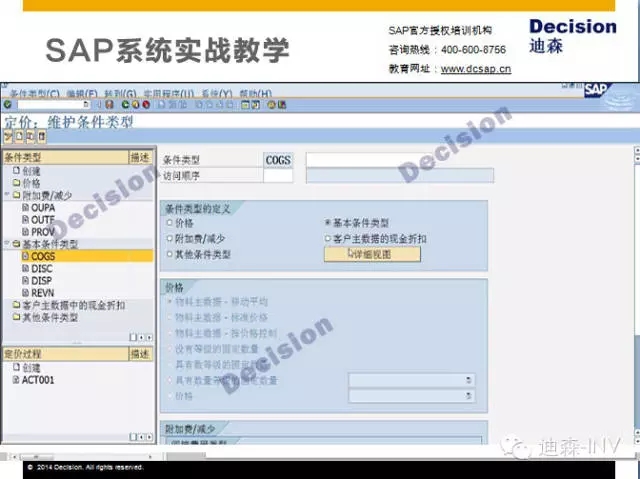Image resolution: width=640 pixels, height=479 pixels.
Task: Click the trash delete icon under the title
Action: (42, 136)
